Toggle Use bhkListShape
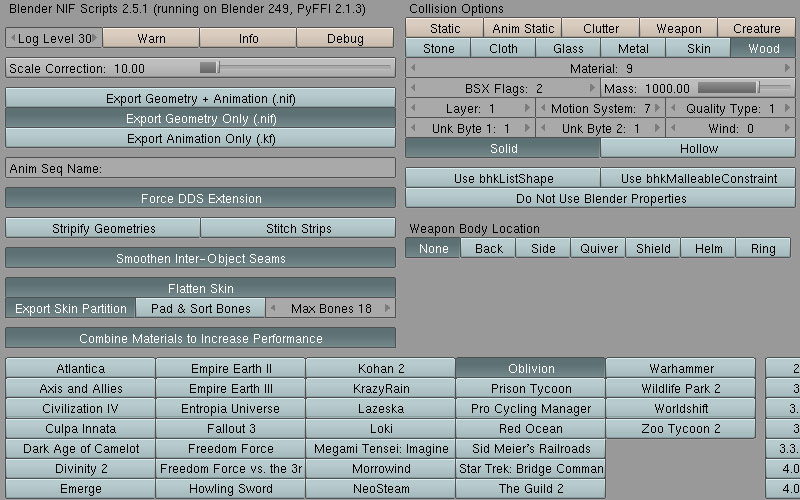This screenshot has height=500, width=800. point(503,179)
